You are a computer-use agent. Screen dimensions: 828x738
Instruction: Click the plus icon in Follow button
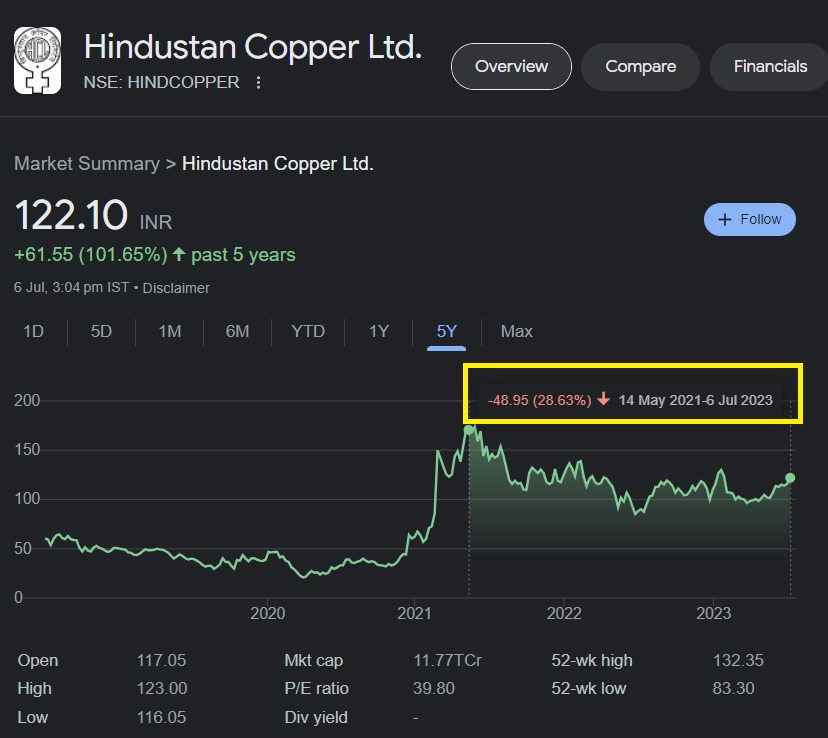pos(725,220)
